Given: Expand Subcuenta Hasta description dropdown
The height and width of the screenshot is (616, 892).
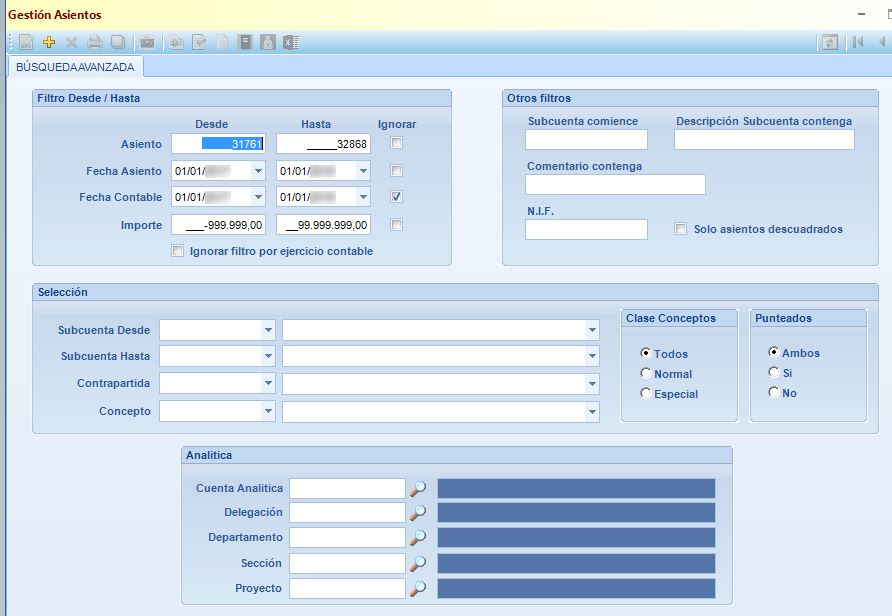Looking at the screenshot, I should click(x=592, y=356).
